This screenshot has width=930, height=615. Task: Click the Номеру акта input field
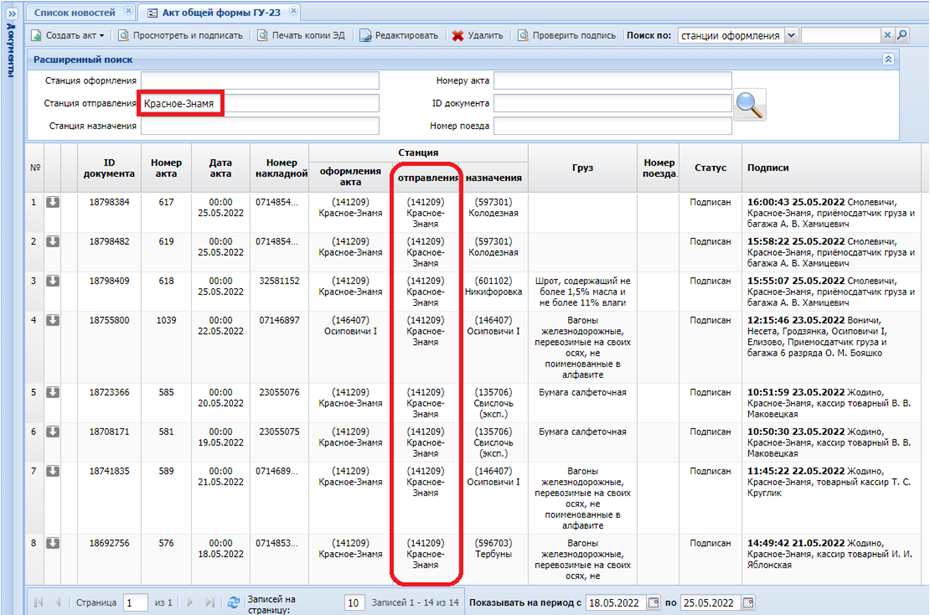tap(613, 81)
